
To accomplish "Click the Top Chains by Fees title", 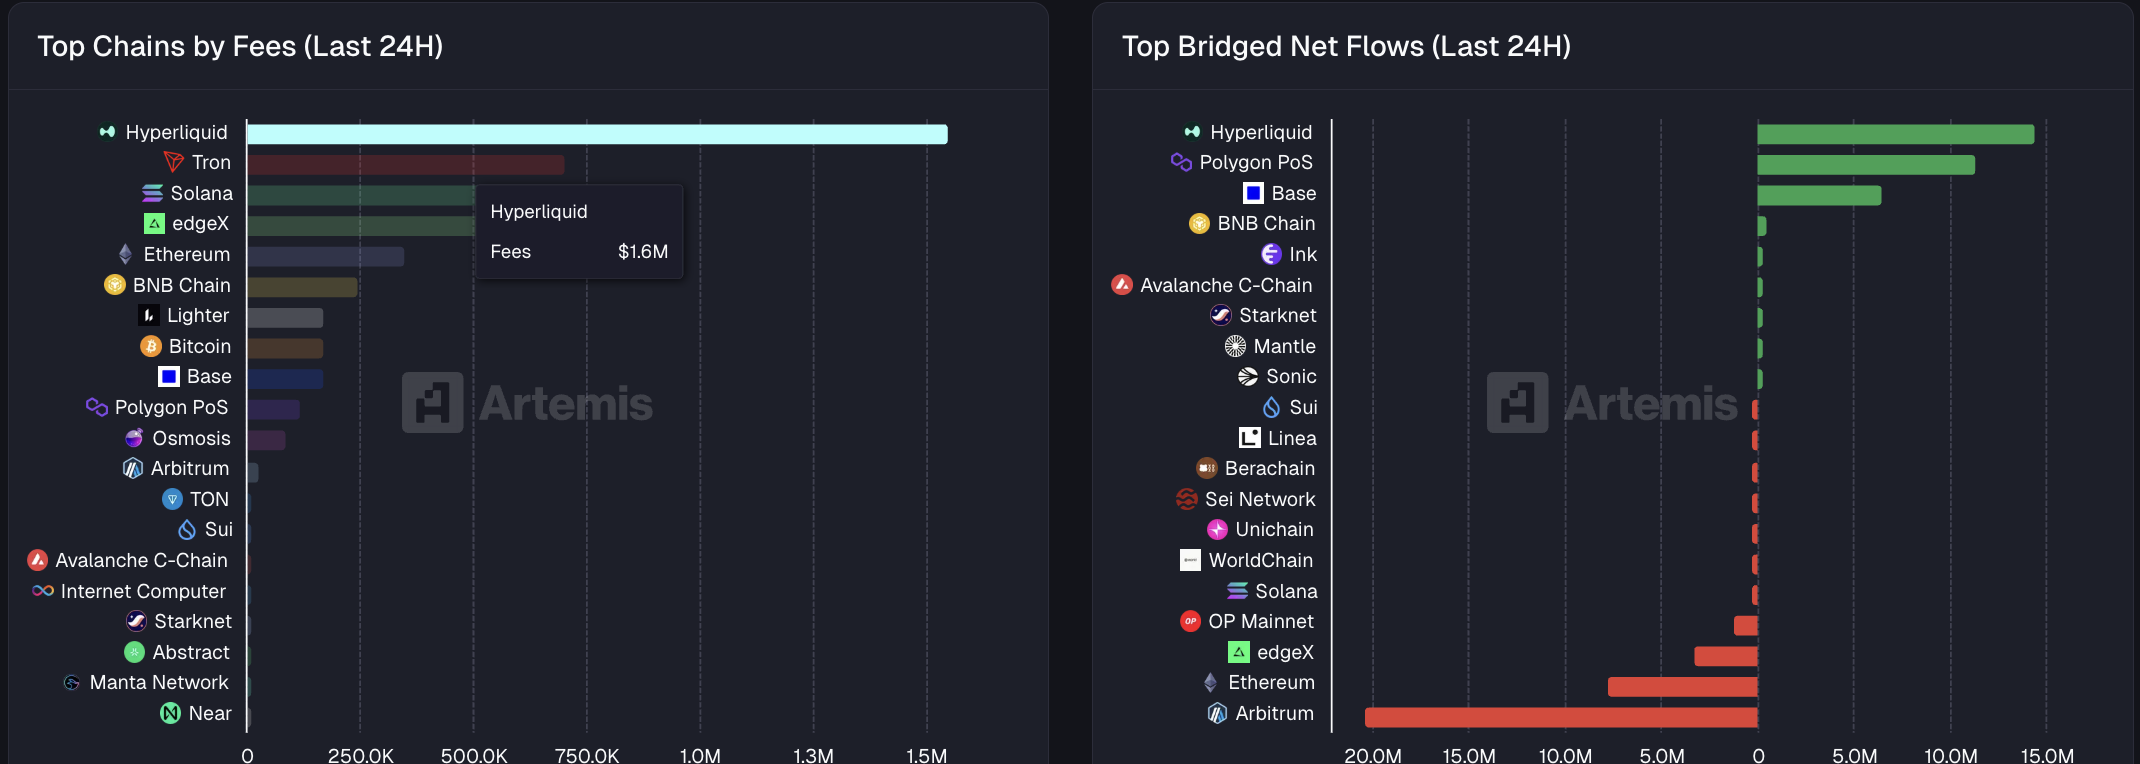I will (240, 46).
